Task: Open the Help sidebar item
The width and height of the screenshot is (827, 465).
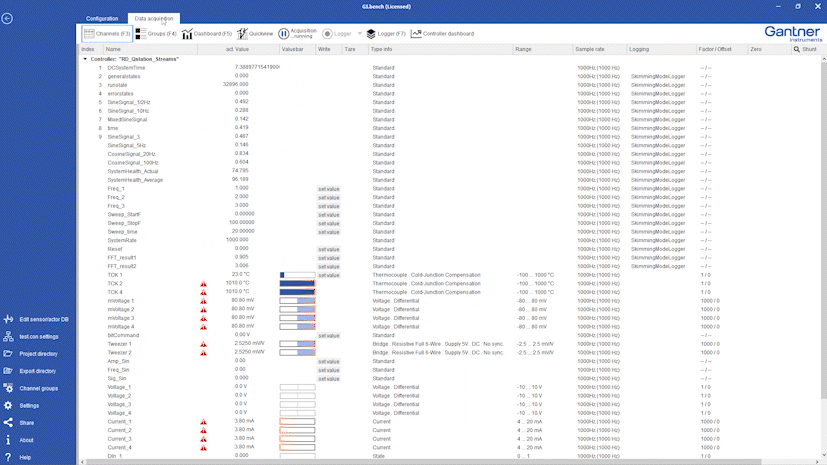Action: [x=17, y=457]
